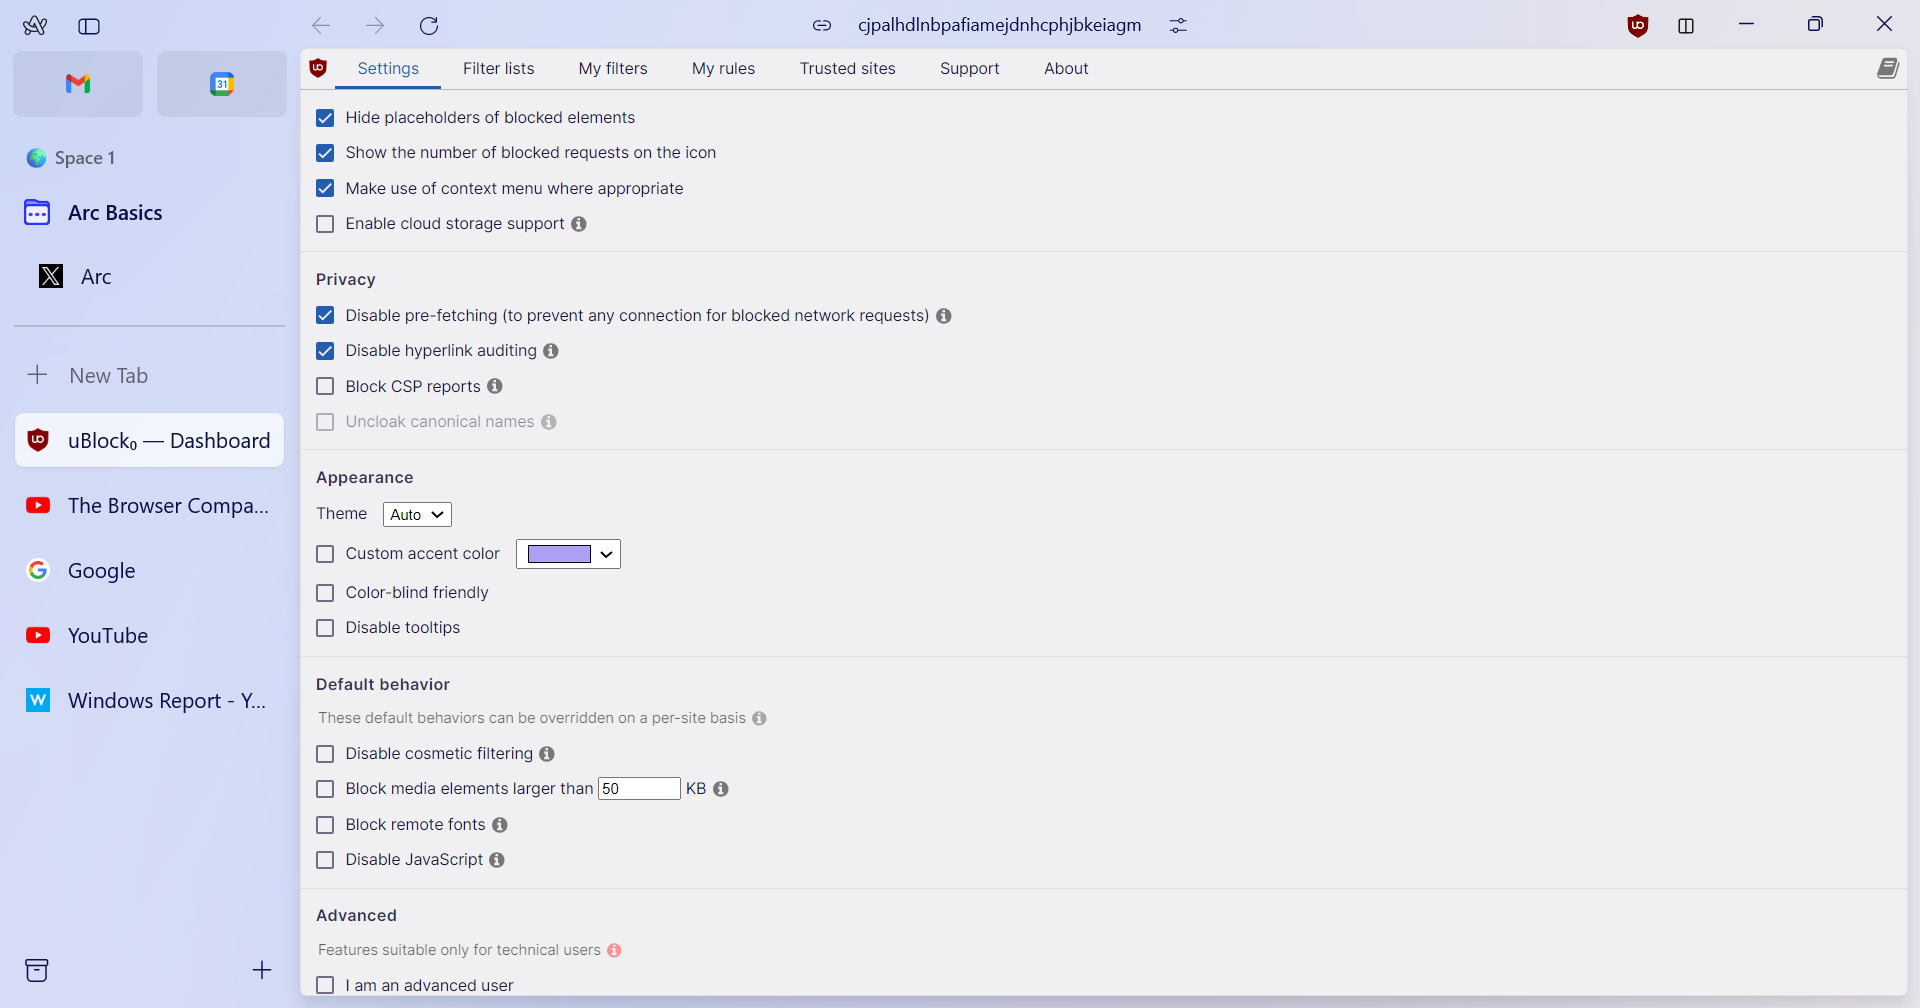This screenshot has height=1008, width=1920.
Task: Open a New Tab from sidebar
Action: (150, 376)
